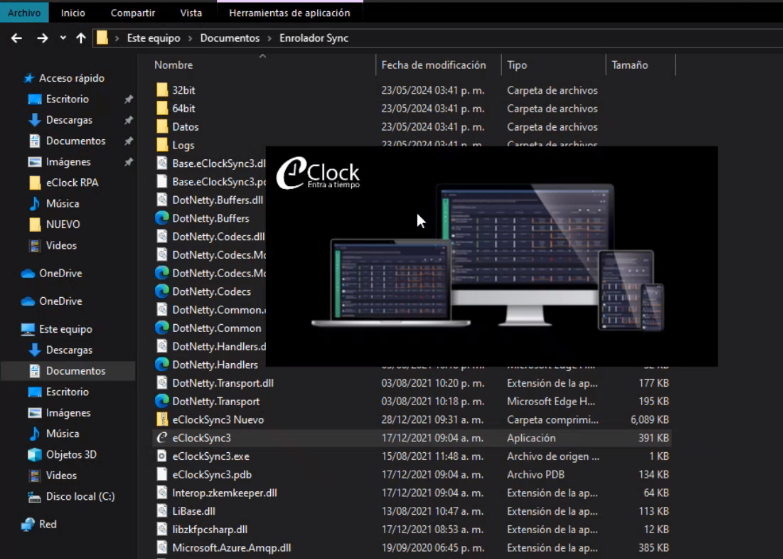Select DotNetty.Handlers Edge file icon
This screenshot has height=559, width=783.
(x=162, y=365)
